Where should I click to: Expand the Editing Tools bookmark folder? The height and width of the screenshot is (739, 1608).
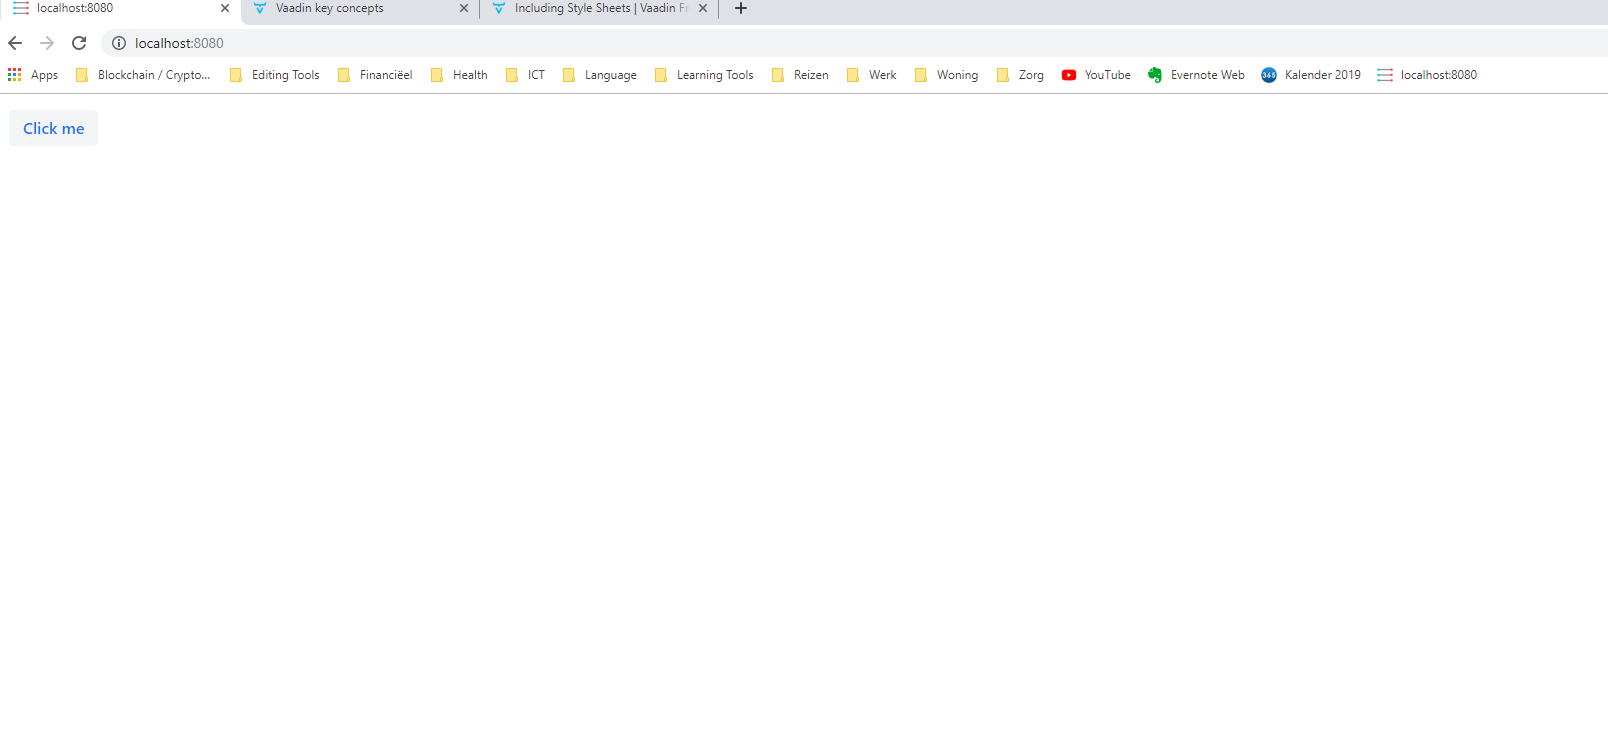(x=275, y=75)
